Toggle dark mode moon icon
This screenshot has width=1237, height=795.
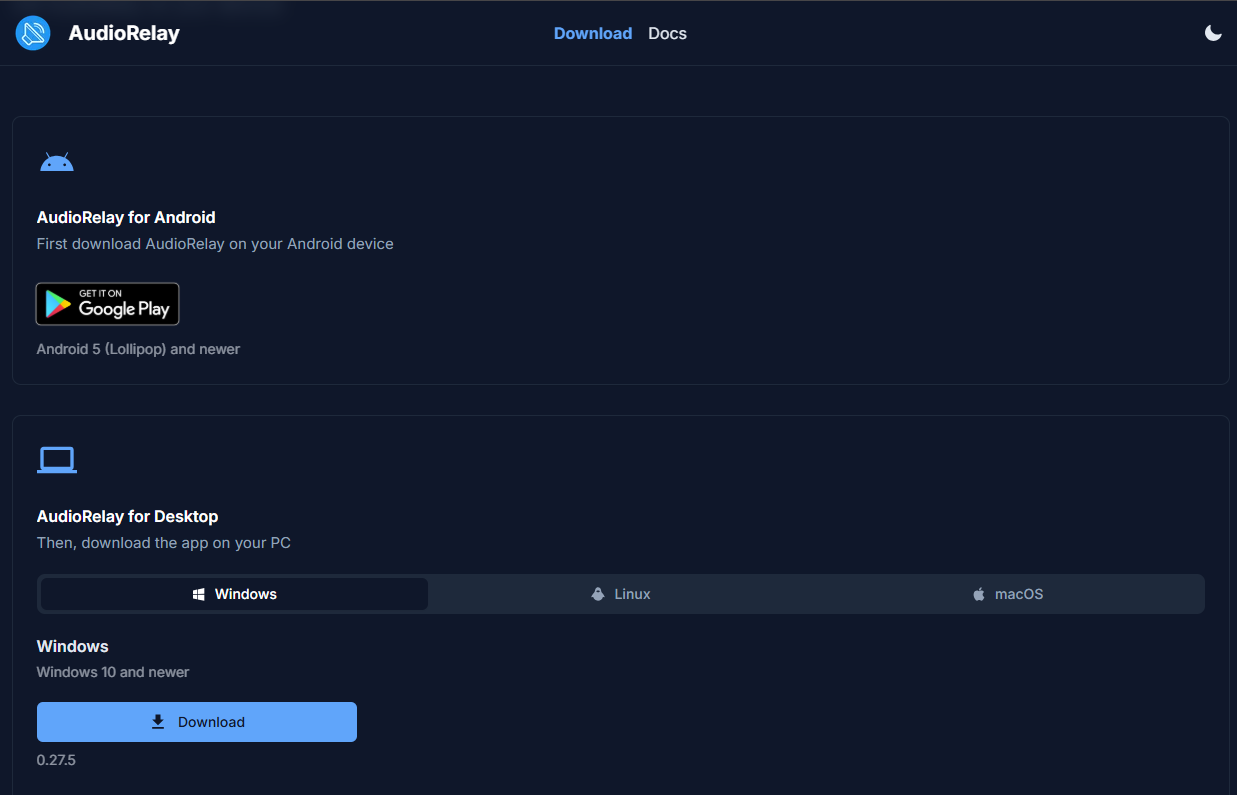tap(1213, 33)
